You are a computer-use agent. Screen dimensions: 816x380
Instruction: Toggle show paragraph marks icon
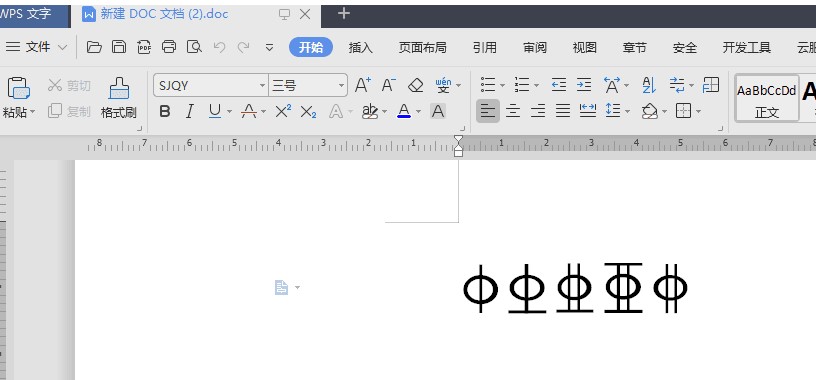677,84
